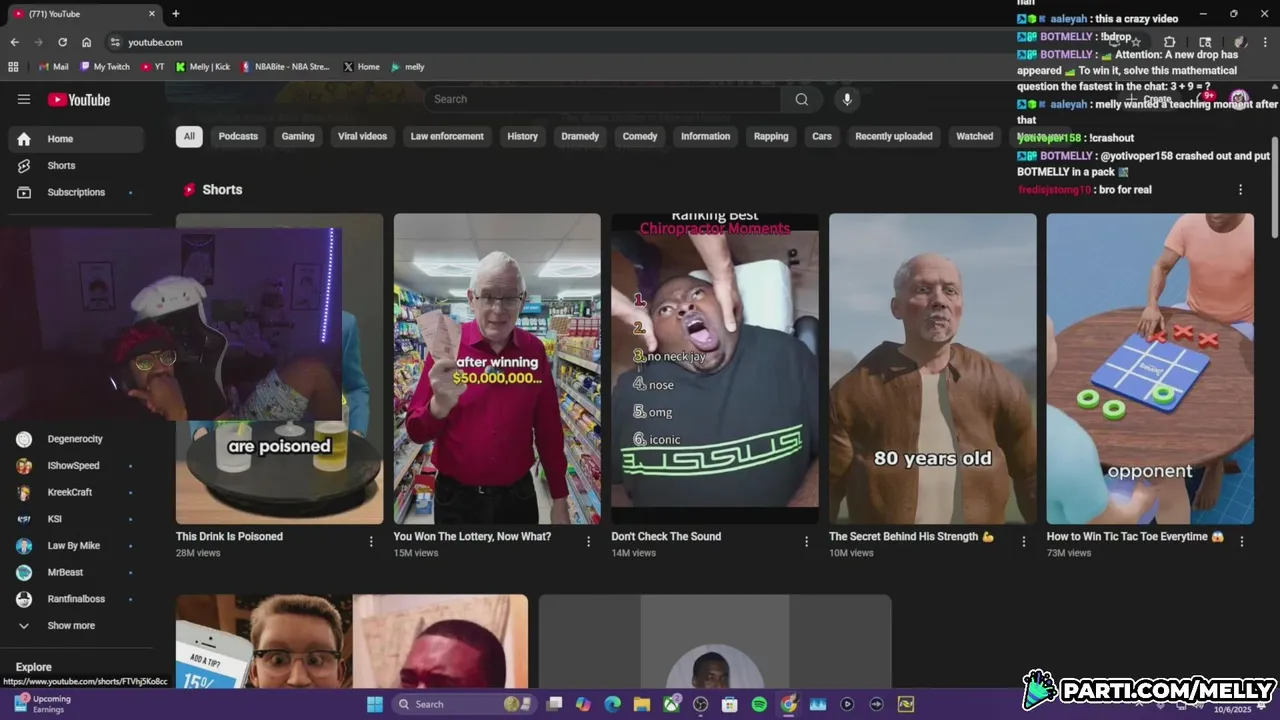The image size is (1280, 720).
Task: Start voice search with the microphone icon
Action: coord(847,99)
